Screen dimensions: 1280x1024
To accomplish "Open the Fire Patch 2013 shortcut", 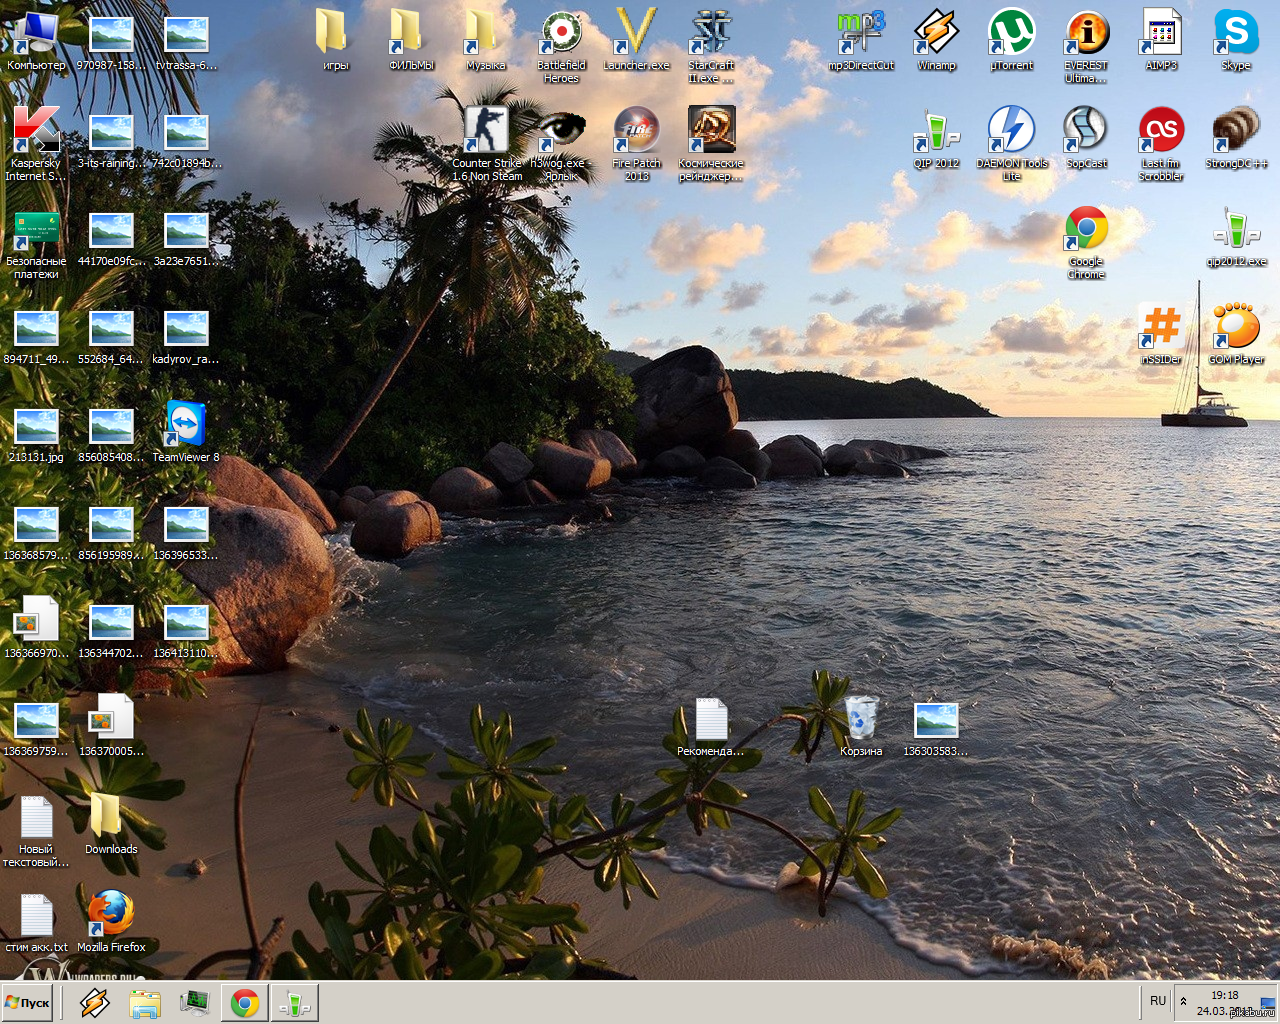I will coord(636,144).
